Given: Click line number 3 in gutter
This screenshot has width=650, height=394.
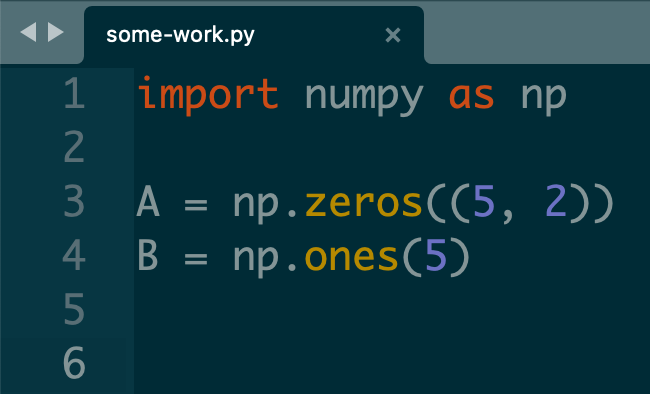Looking at the screenshot, I should [75, 201].
